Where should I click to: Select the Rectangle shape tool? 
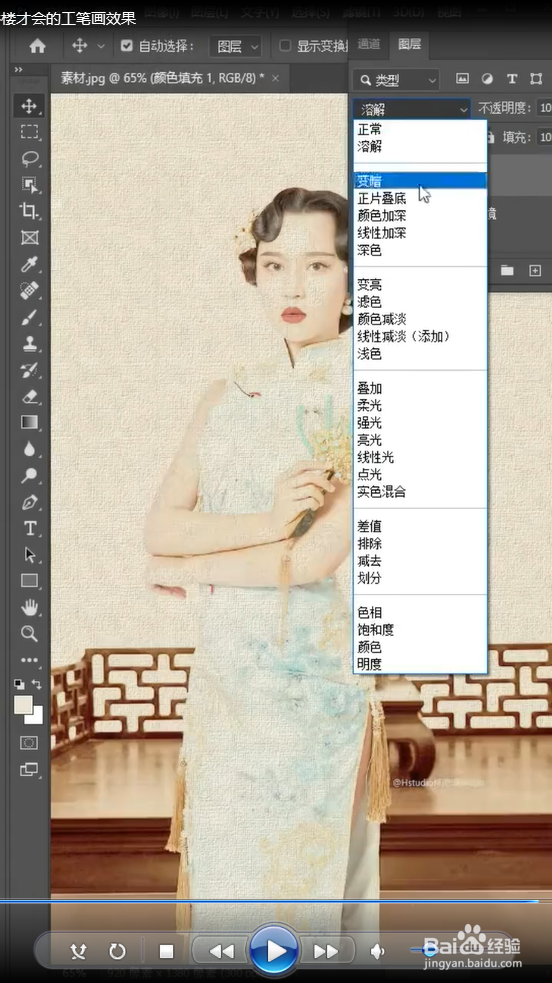[x=29, y=581]
